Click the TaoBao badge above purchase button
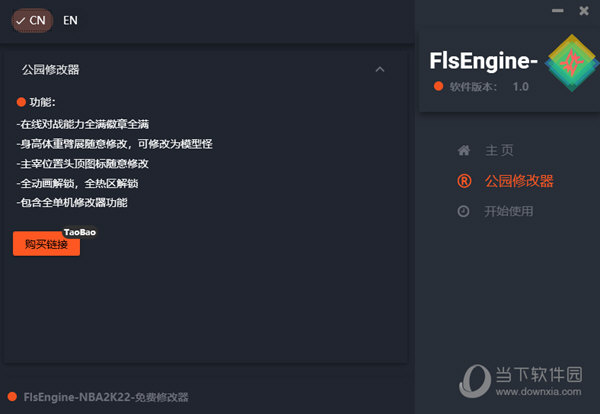This screenshot has width=600, height=414. coord(80,232)
